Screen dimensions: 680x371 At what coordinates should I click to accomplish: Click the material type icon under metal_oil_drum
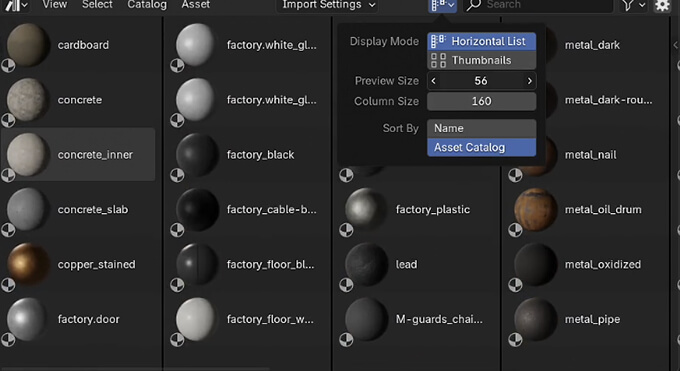(515, 230)
